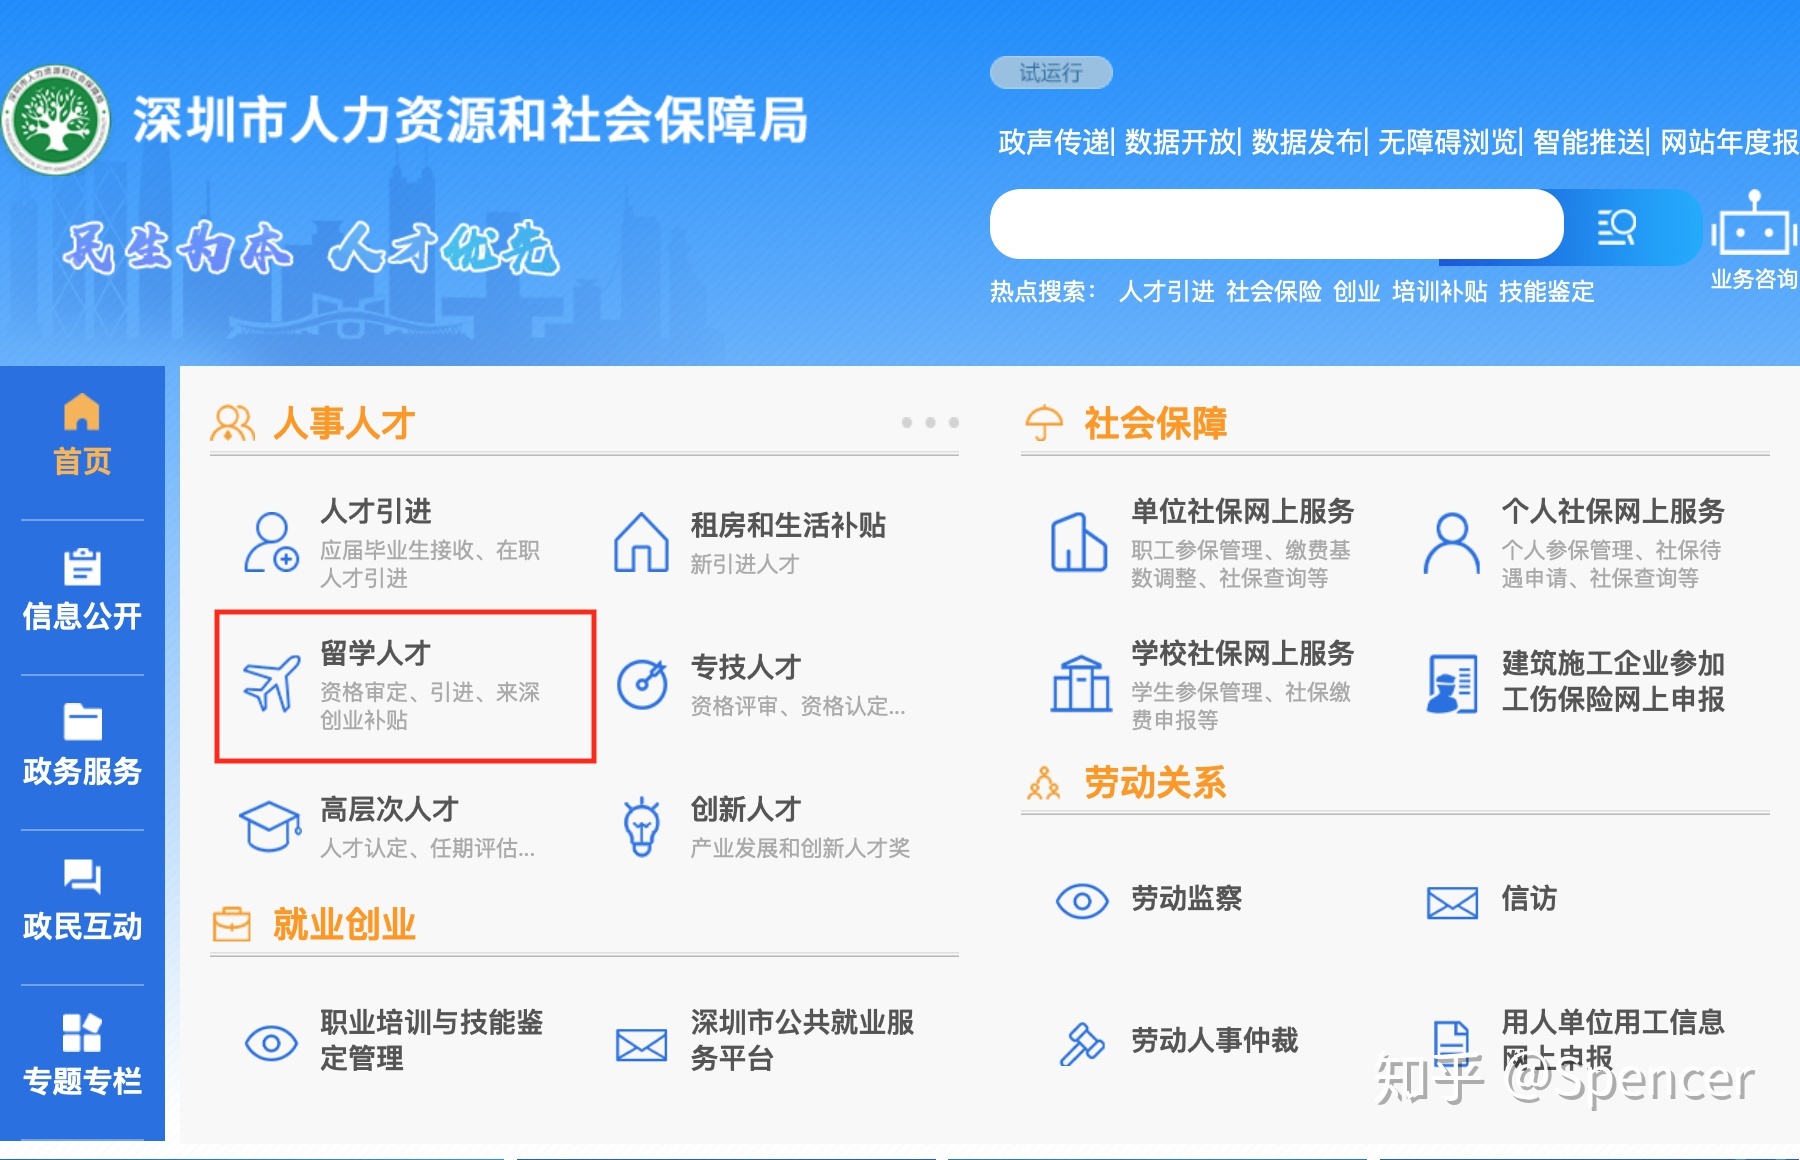The height and width of the screenshot is (1160, 1800).
Task: Open the 政民互动 sidebar tab
Action: [x=82, y=900]
